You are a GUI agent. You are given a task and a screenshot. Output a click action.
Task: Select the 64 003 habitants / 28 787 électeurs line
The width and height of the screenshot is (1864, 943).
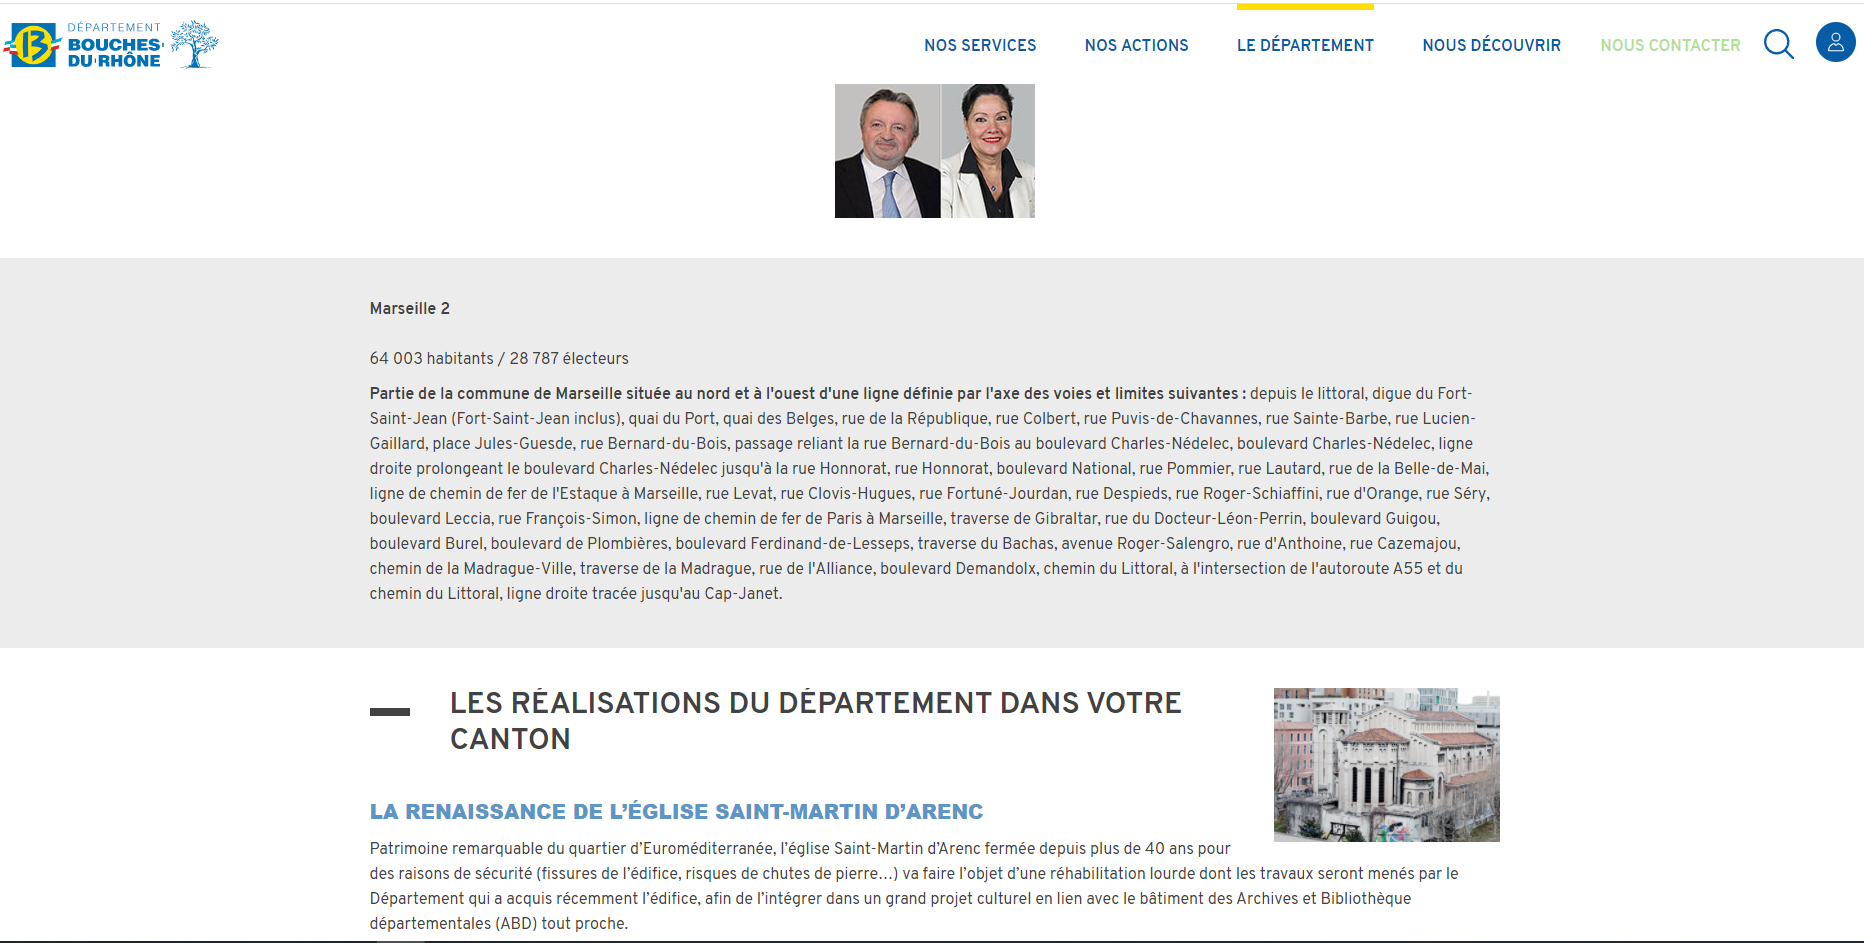(x=499, y=358)
